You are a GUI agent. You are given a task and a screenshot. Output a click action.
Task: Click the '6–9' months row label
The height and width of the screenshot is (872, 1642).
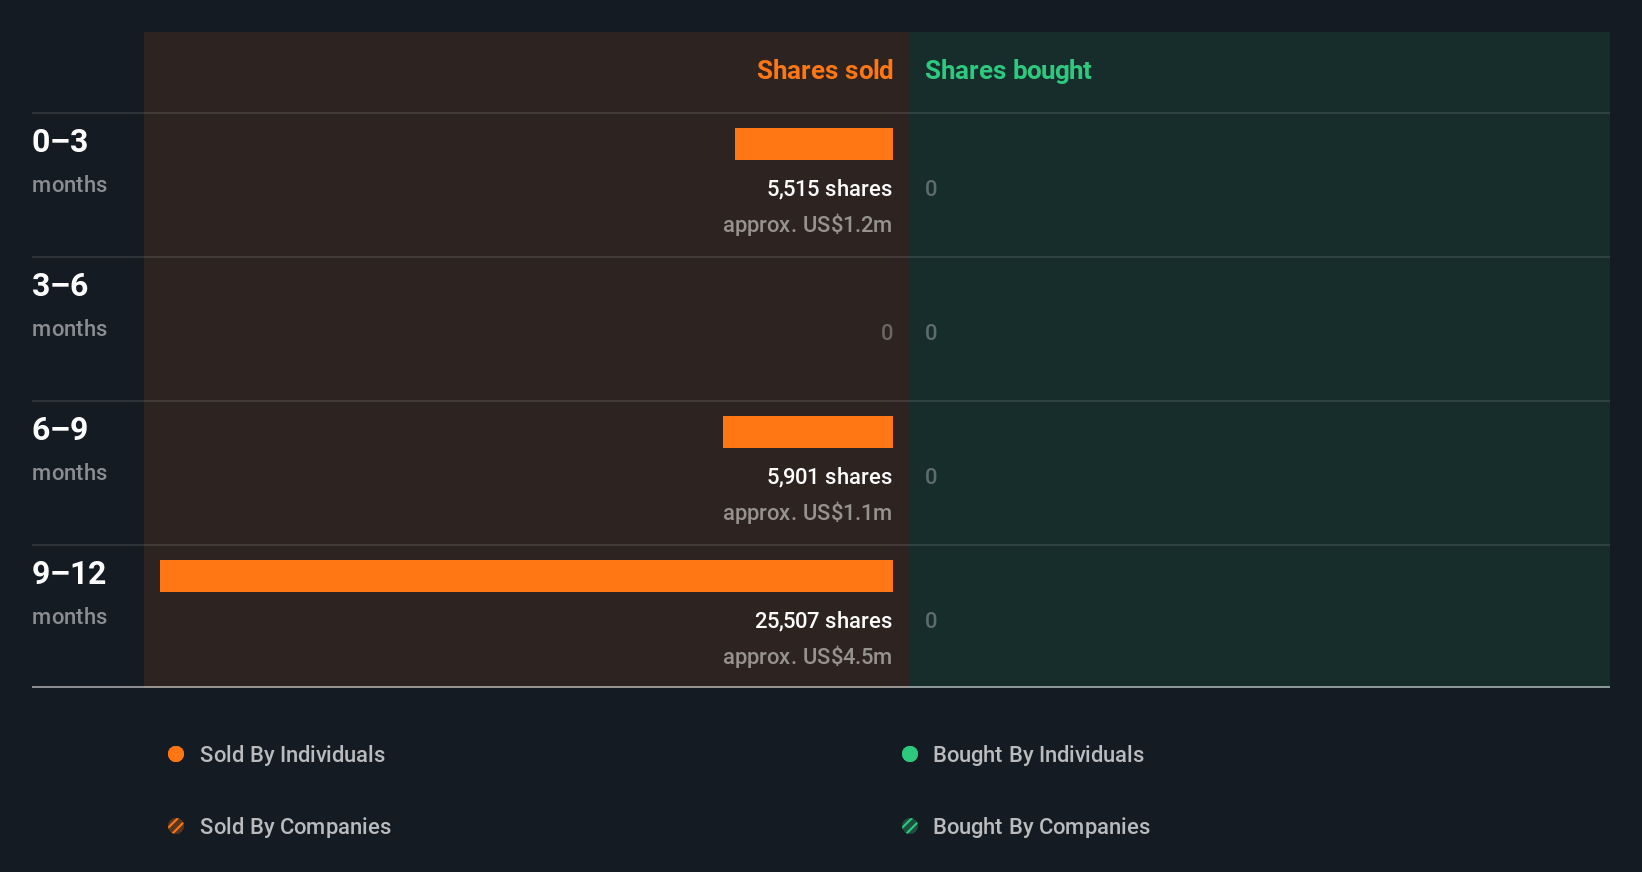[60, 429]
